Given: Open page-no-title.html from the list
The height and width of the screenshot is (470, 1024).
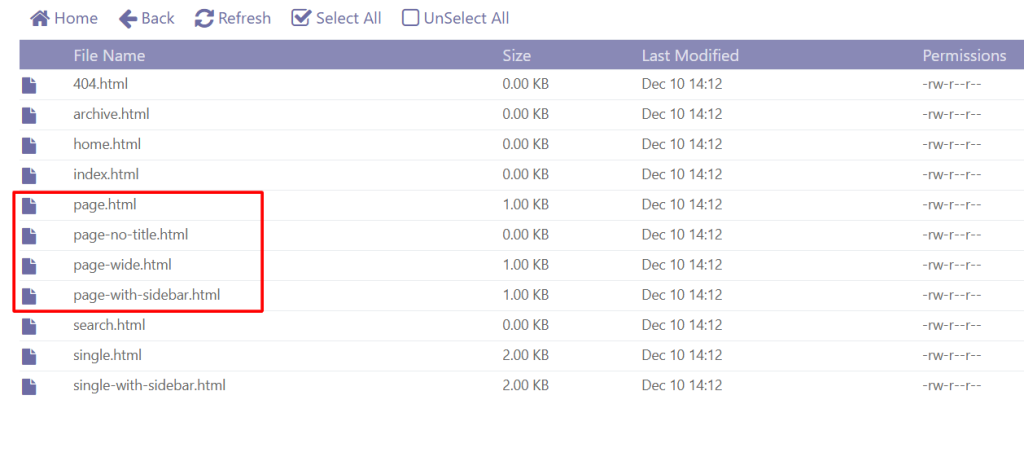Looking at the screenshot, I should (131, 235).
